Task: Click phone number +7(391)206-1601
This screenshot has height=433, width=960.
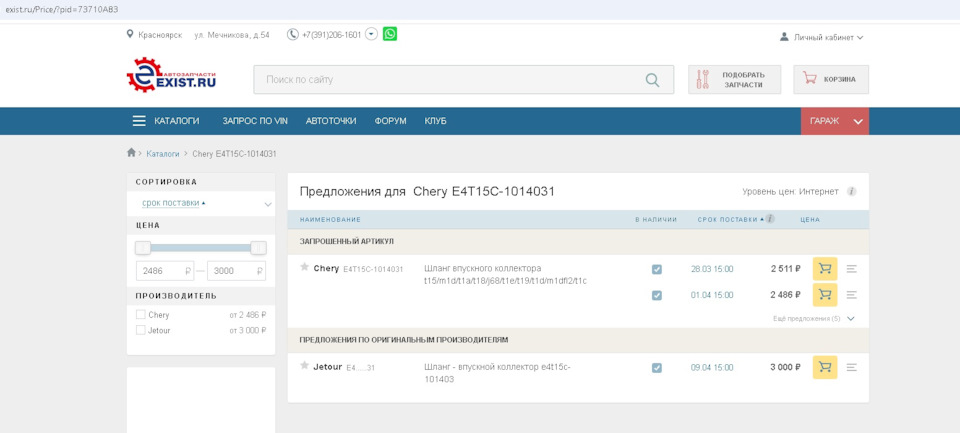Action: pos(331,35)
